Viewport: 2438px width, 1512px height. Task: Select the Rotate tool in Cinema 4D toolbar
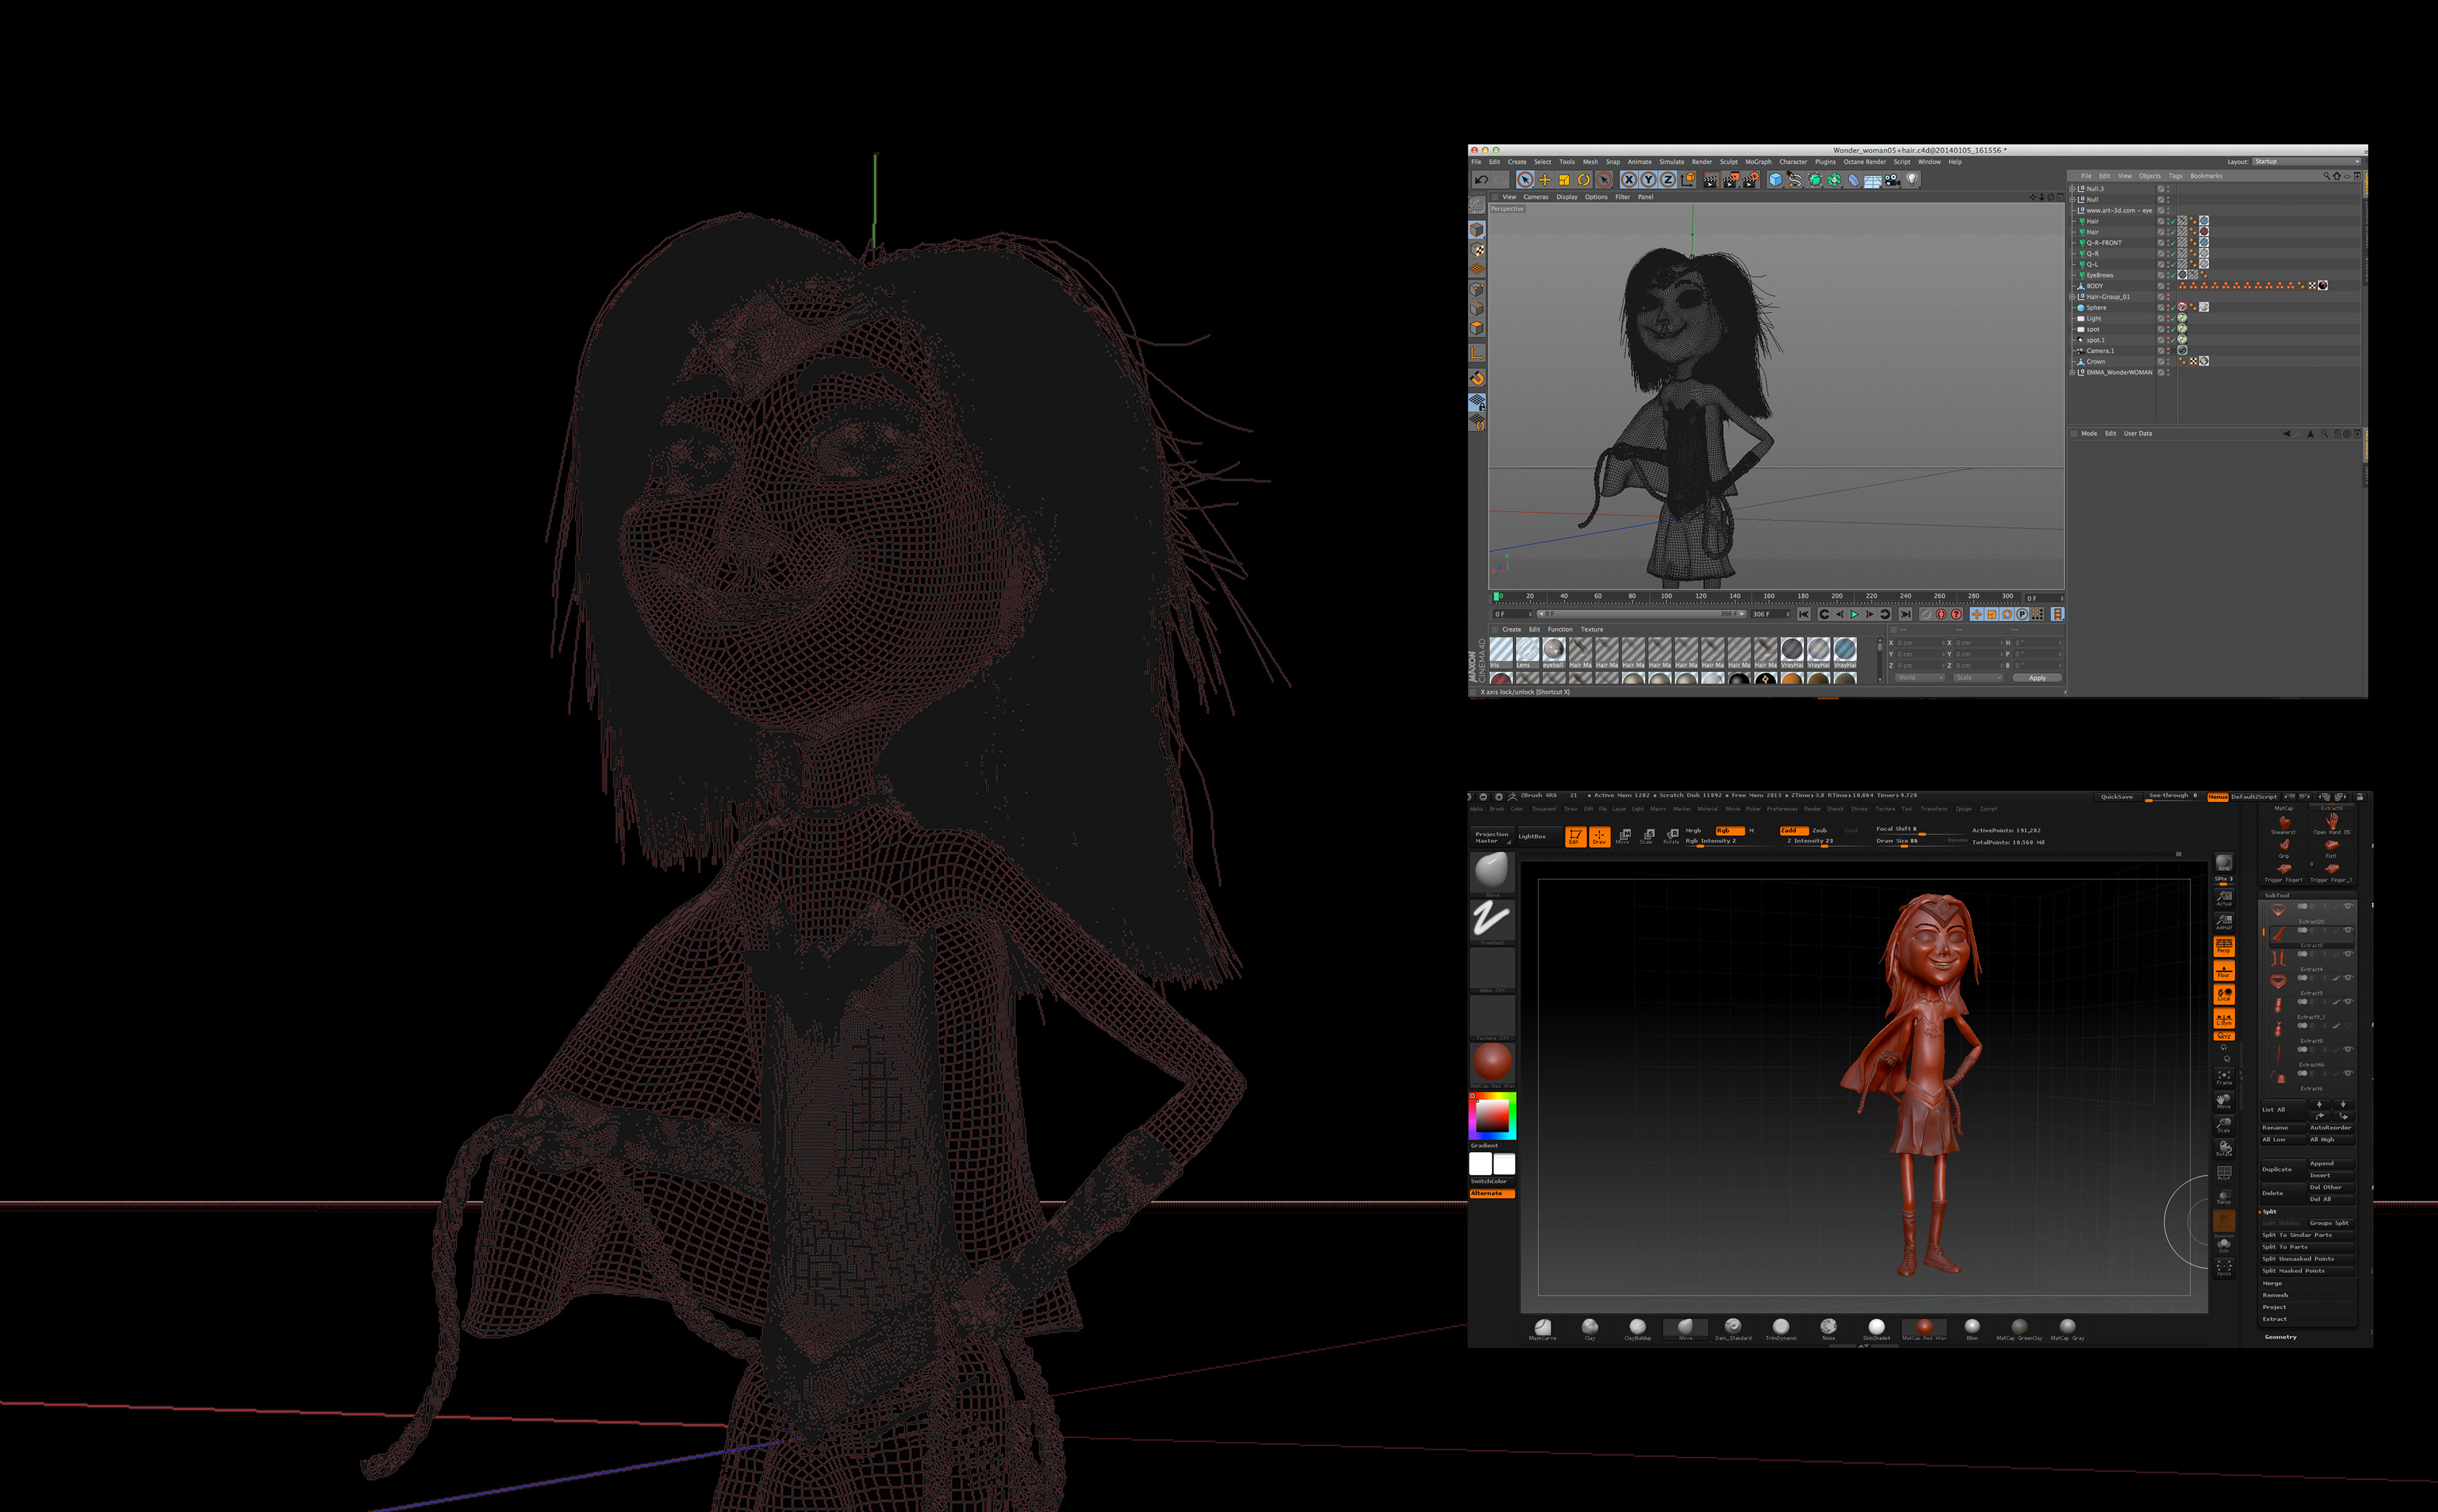pyautogui.click(x=1584, y=180)
